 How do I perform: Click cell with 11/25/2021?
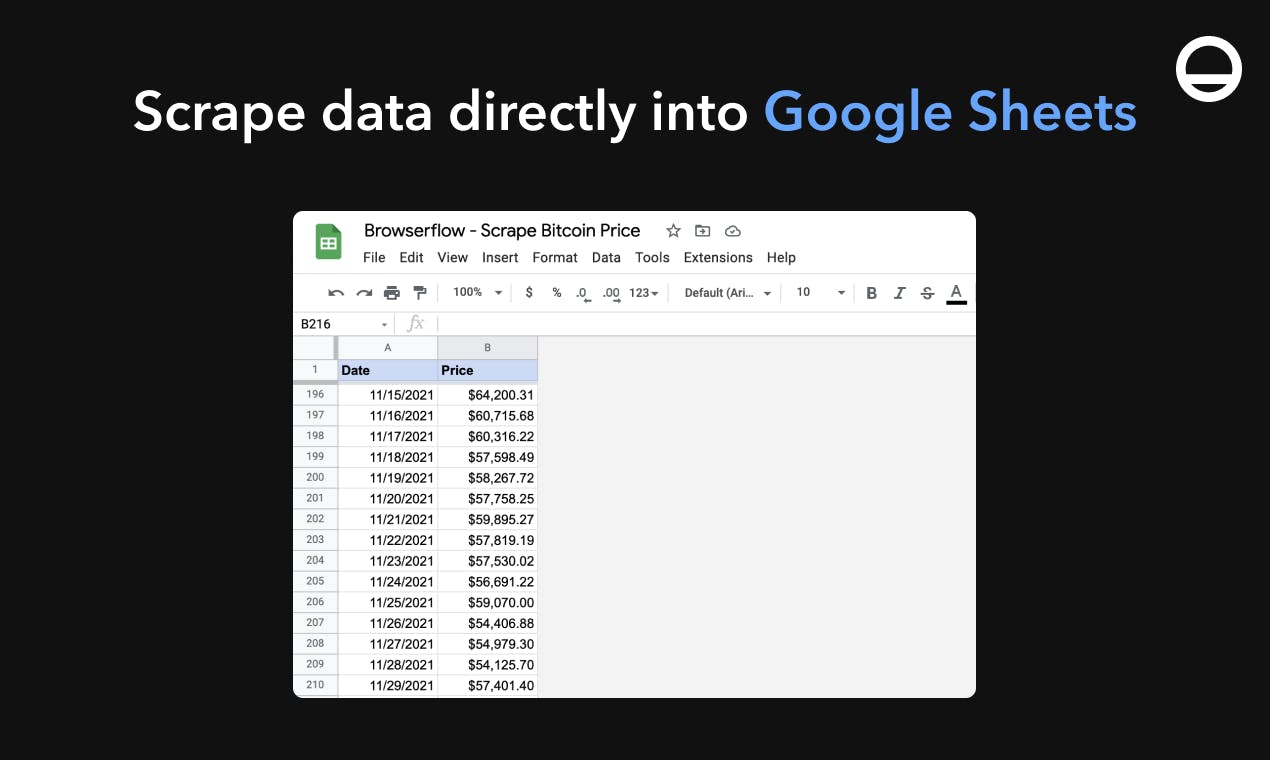(388, 602)
